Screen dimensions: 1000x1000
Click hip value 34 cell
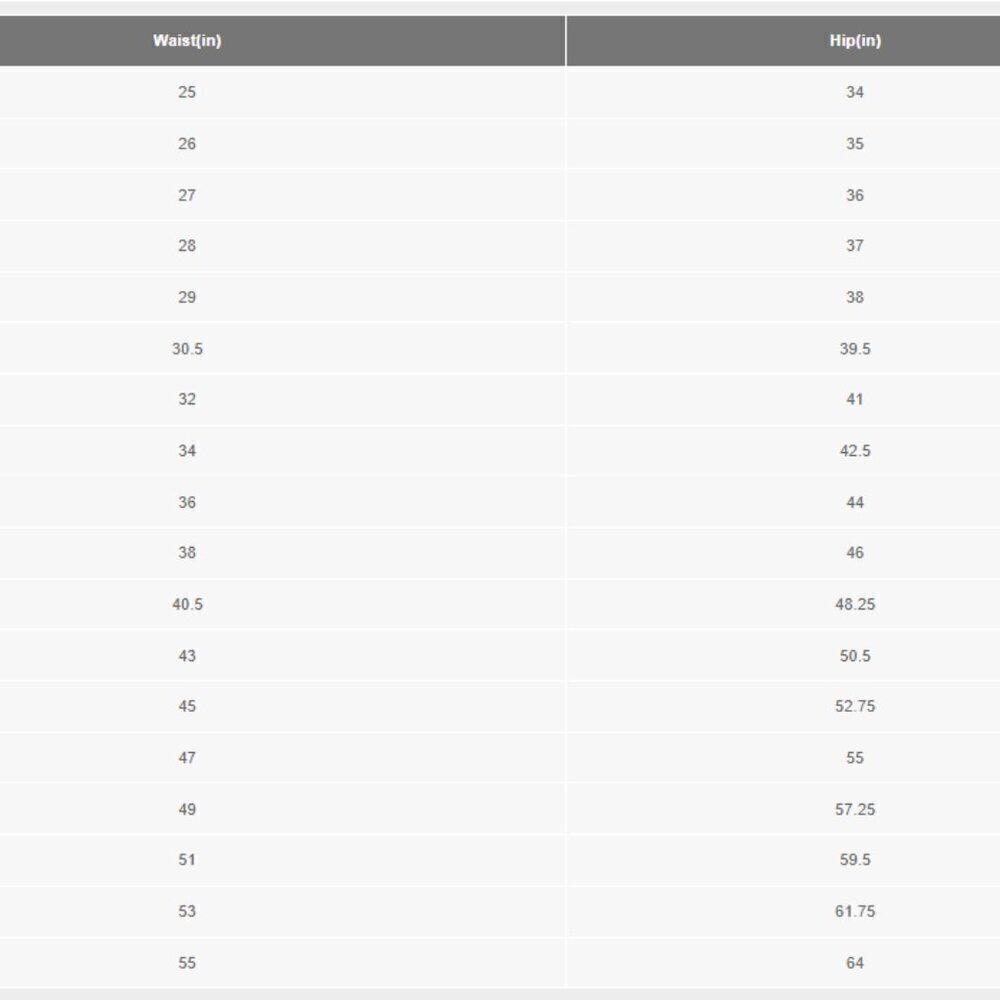[x=854, y=92]
